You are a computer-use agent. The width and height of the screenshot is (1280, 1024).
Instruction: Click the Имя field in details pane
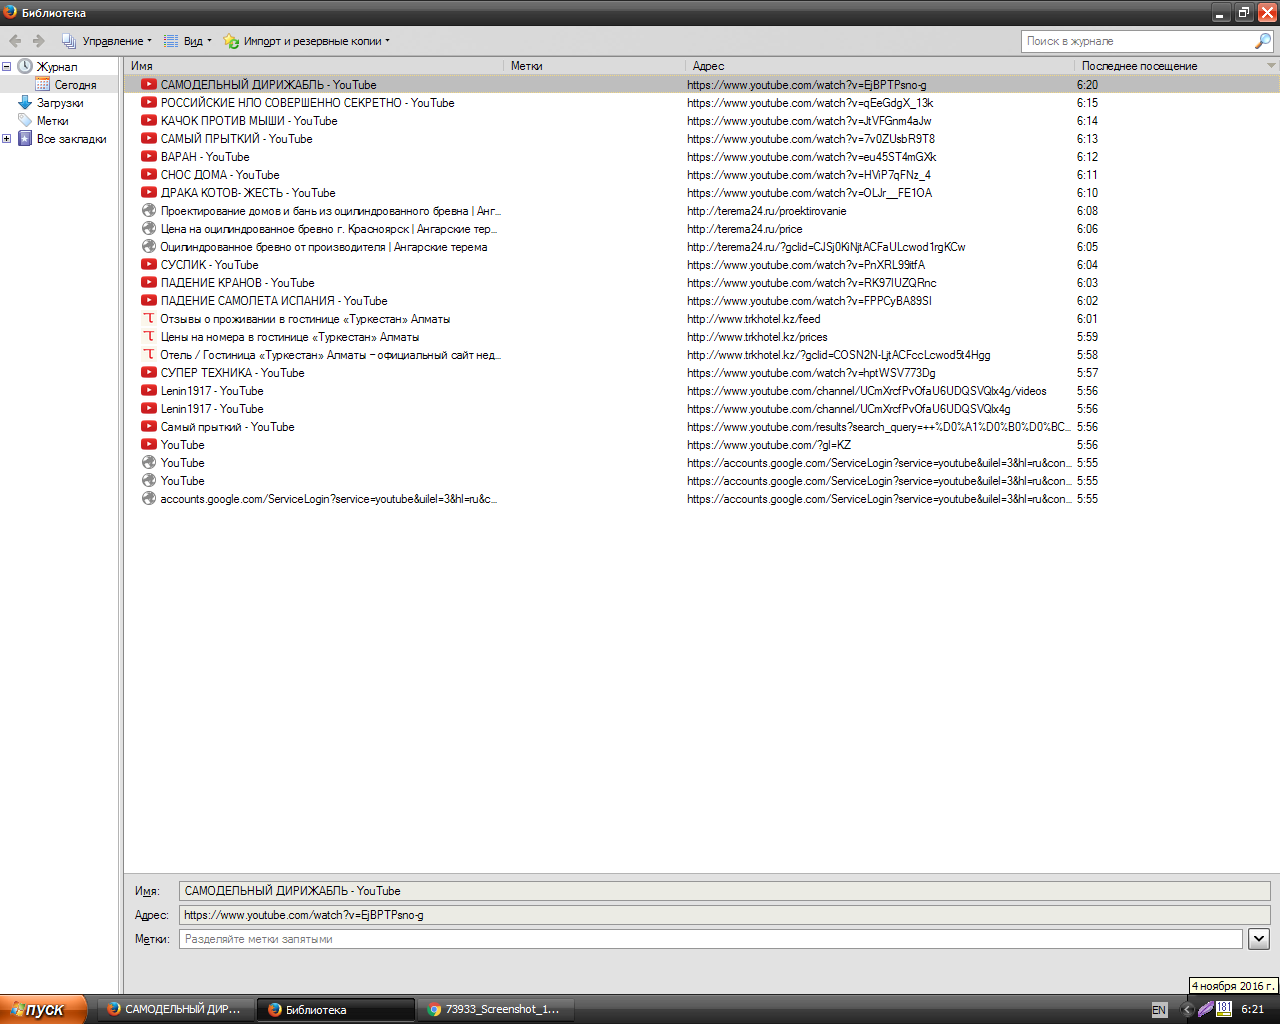pyautogui.click(x=725, y=891)
